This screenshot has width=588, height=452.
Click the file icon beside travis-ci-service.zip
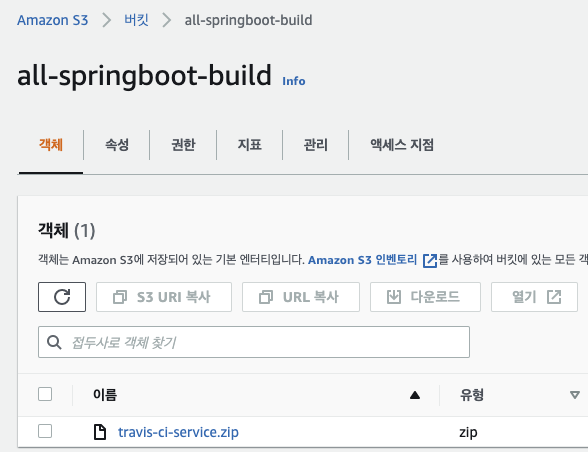tap(100, 432)
